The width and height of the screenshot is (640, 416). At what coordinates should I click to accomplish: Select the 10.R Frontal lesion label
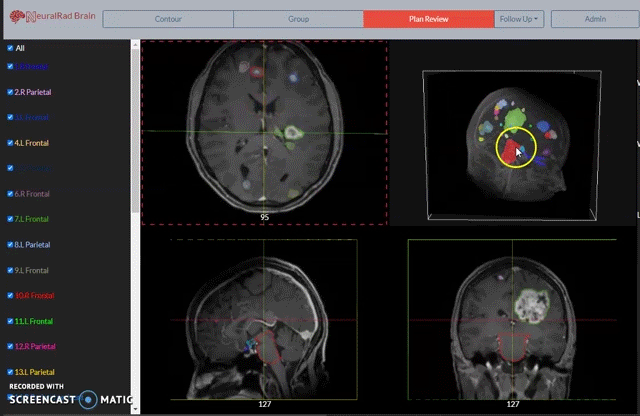click(x=35, y=296)
